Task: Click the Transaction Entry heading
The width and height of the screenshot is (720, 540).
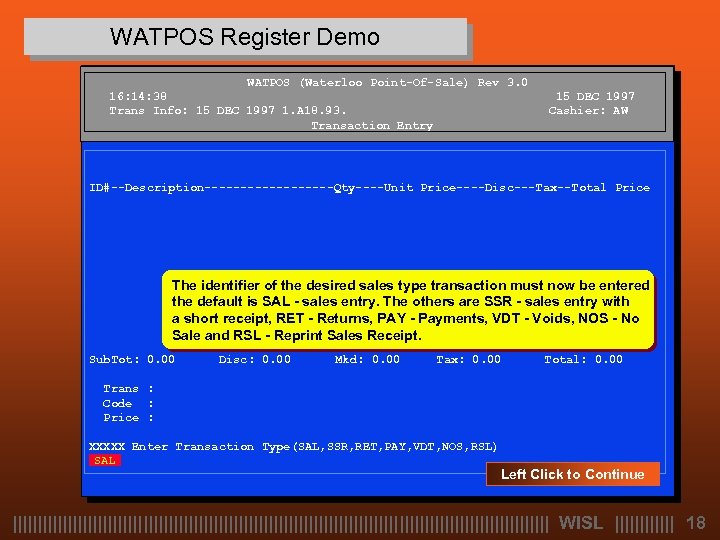Action: point(372,125)
